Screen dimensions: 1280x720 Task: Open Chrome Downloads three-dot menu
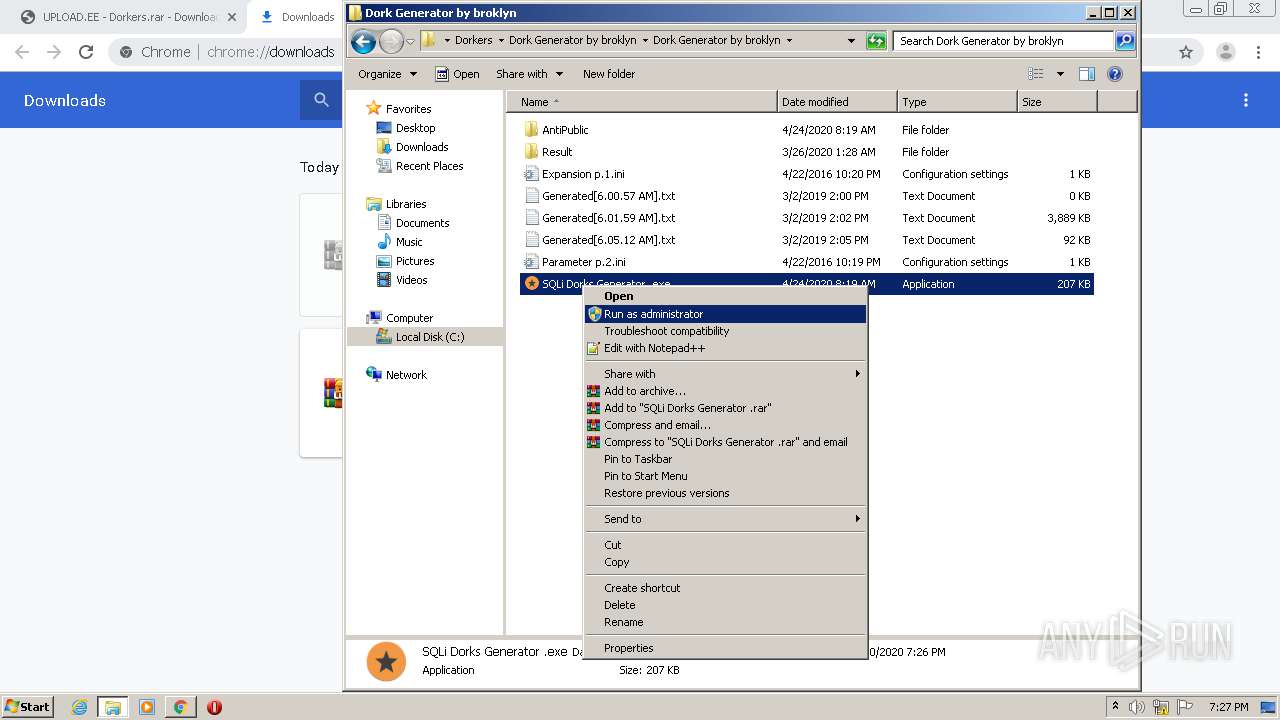1246,100
